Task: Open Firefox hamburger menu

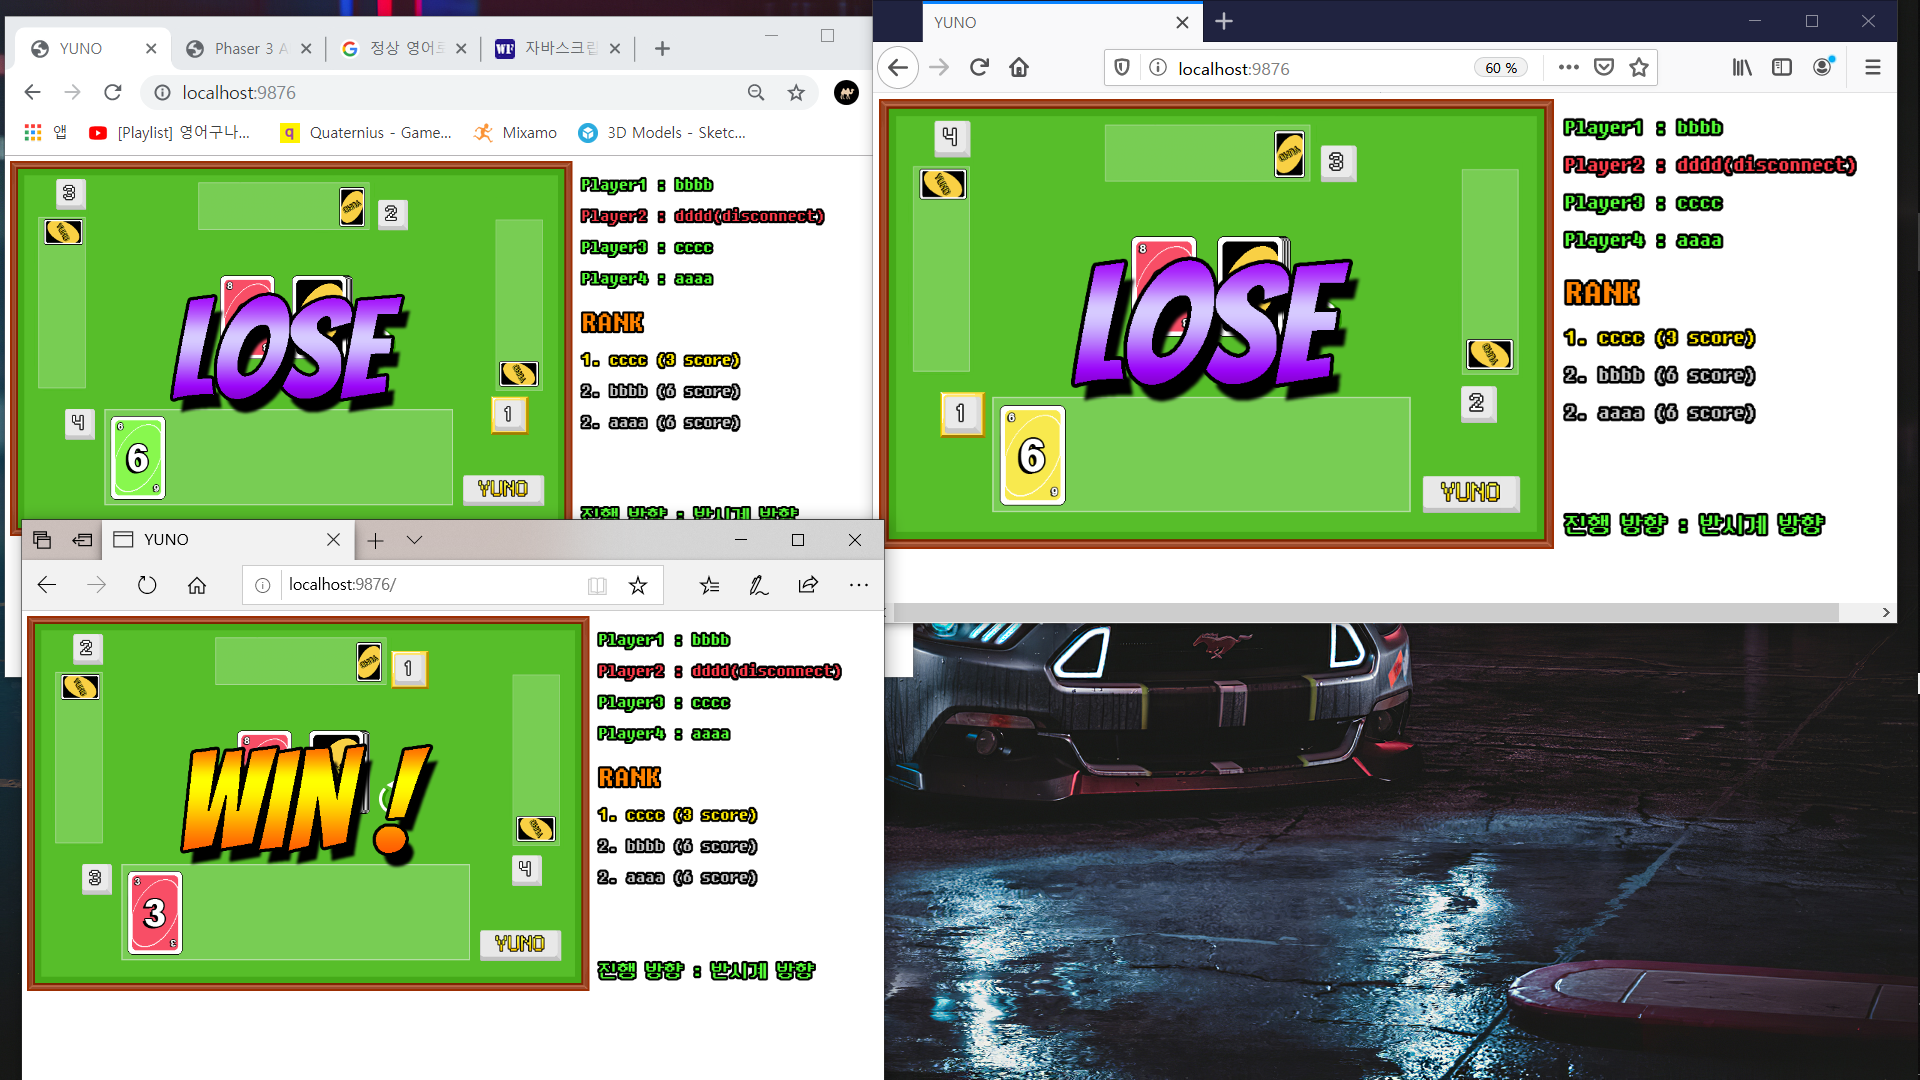Action: 1873,68
